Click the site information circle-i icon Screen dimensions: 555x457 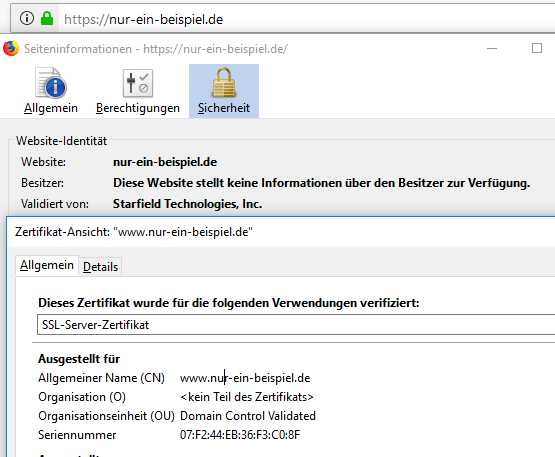pos(27,18)
